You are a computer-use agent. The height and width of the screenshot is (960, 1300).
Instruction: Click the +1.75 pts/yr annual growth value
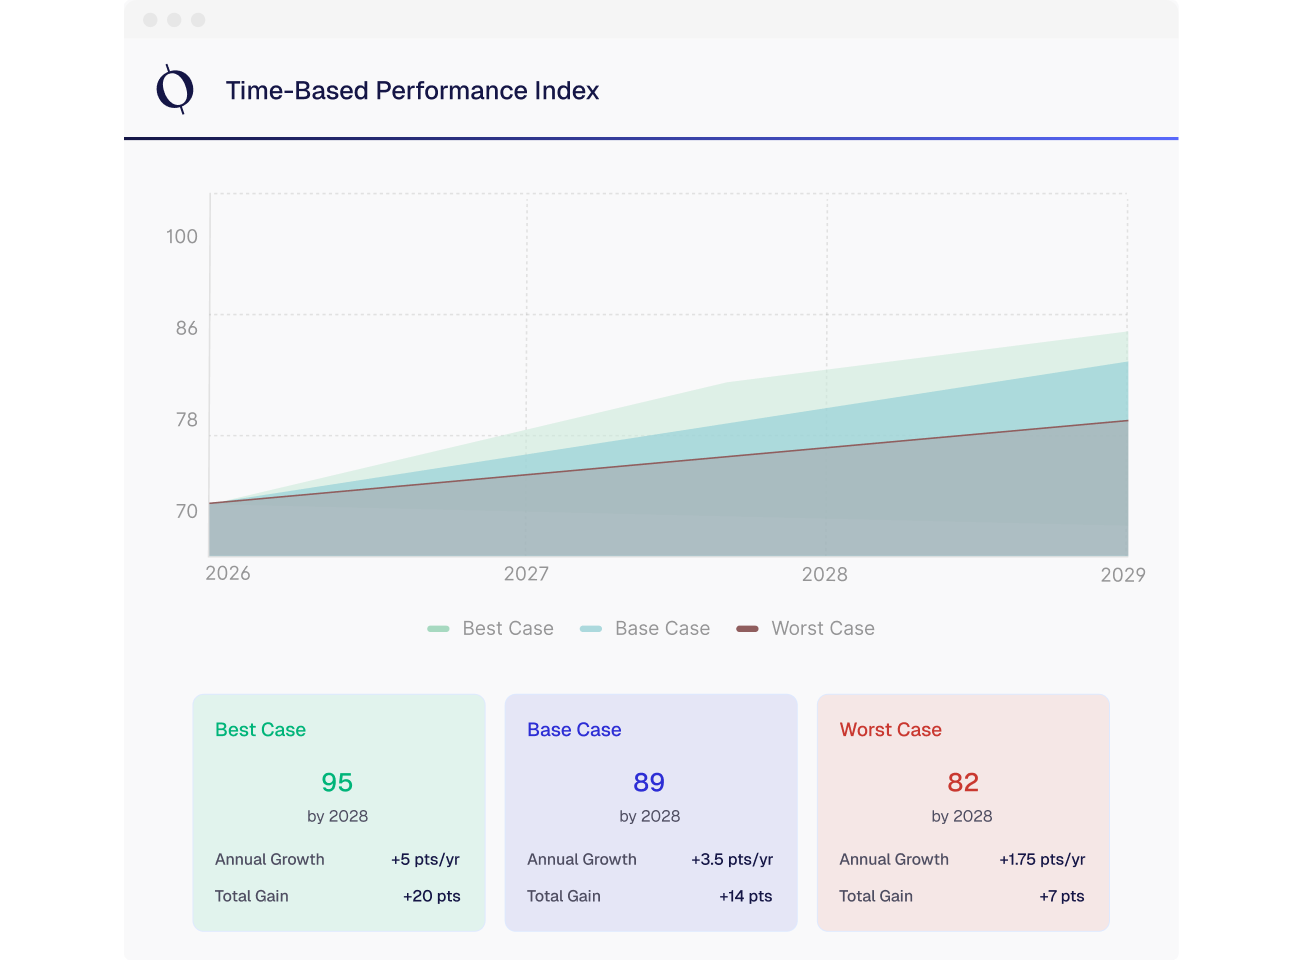[x=1042, y=860]
